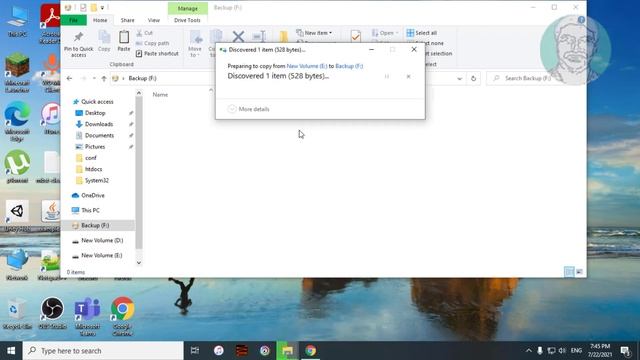Select New Volume (E:) in sidebar
The image size is (640, 360).
[102, 256]
